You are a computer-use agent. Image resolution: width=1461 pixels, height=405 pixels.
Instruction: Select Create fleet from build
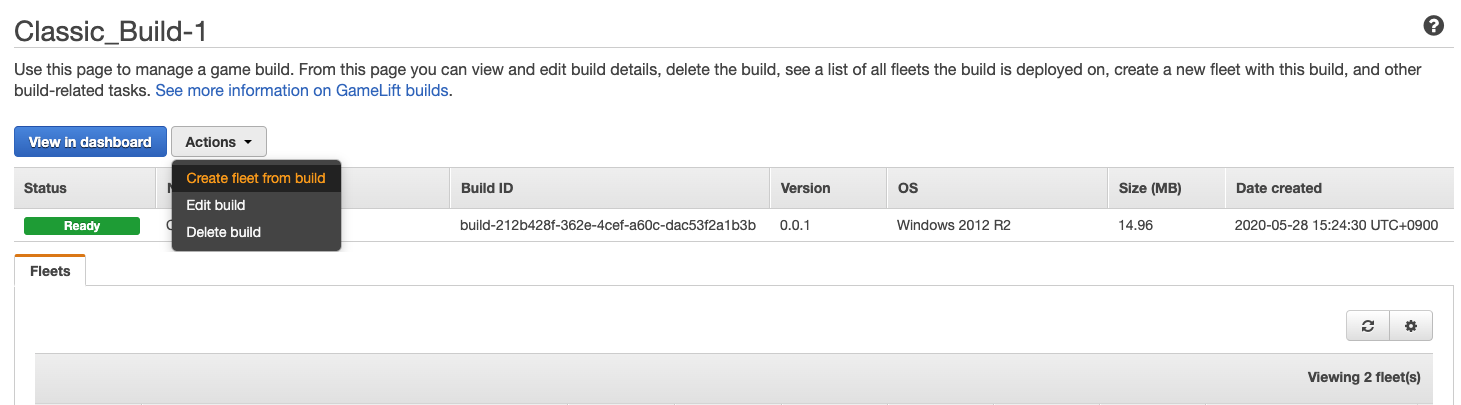[x=256, y=178]
